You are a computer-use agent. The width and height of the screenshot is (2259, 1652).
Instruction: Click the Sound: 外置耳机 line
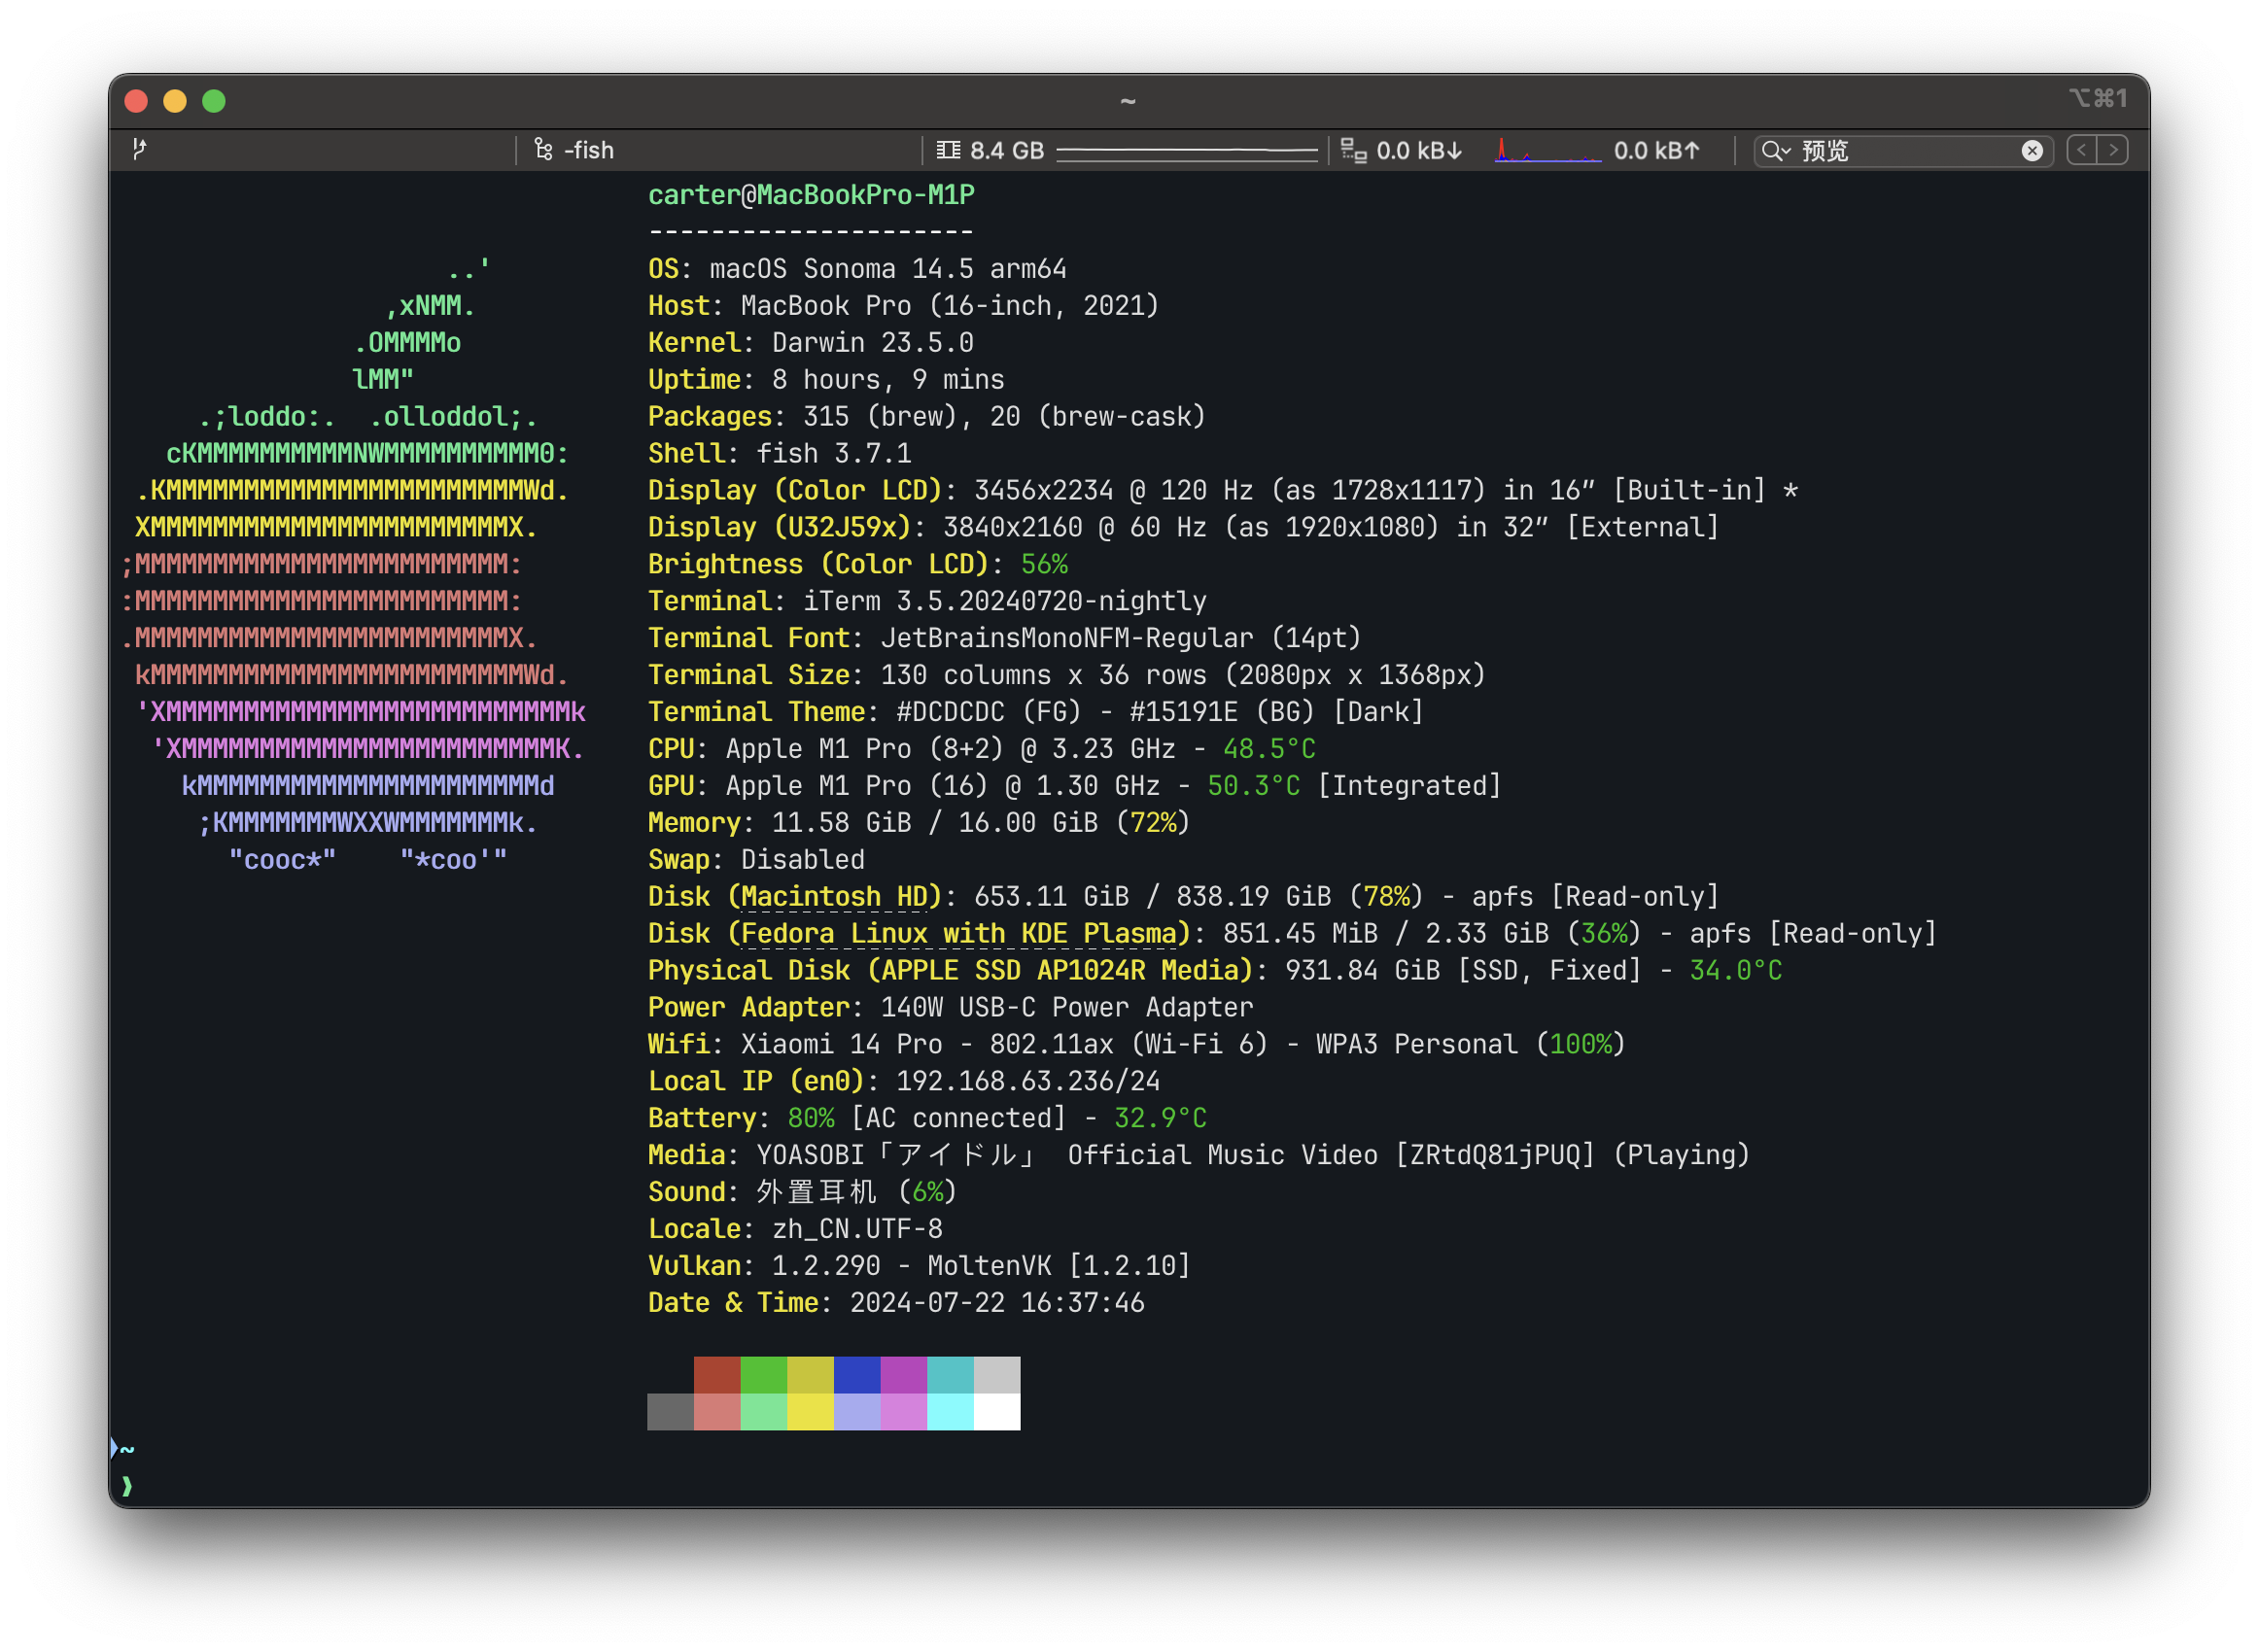point(802,1194)
